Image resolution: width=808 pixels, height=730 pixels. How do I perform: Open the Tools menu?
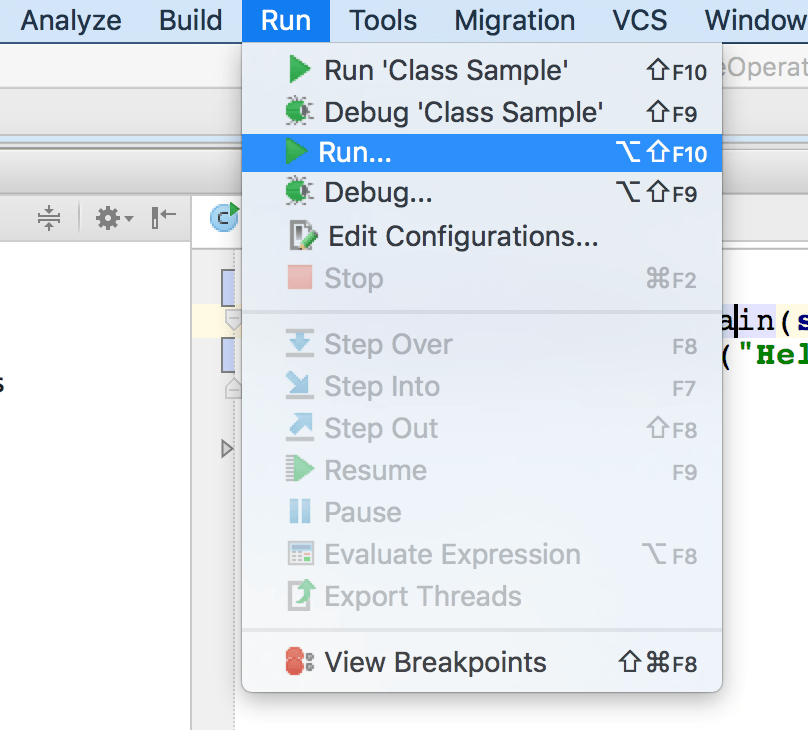[383, 20]
